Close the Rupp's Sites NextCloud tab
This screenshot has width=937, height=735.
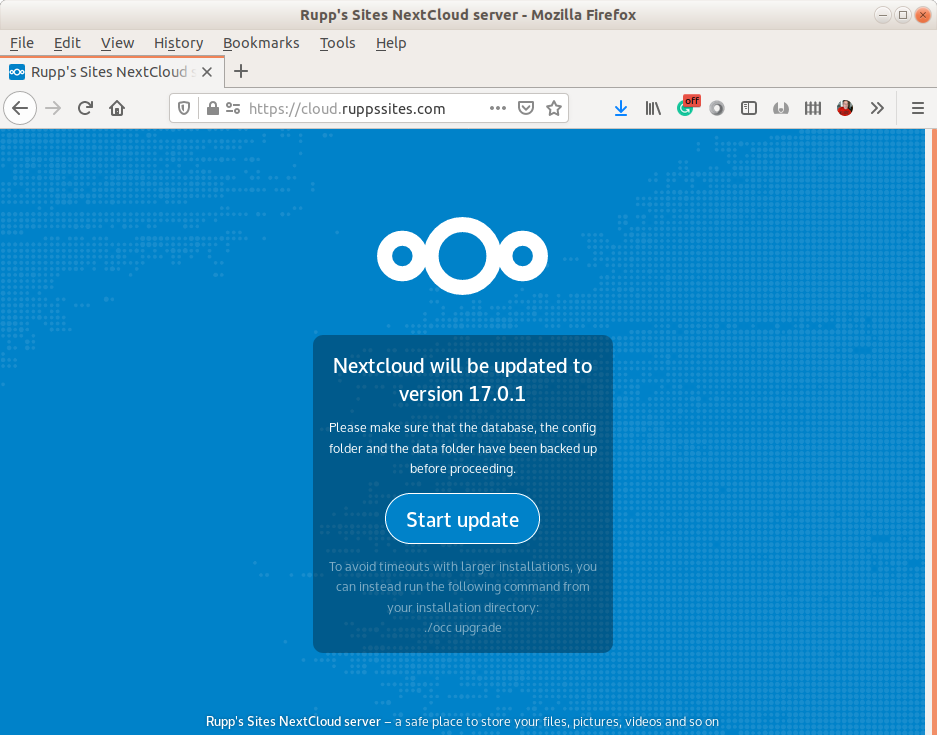(207, 72)
